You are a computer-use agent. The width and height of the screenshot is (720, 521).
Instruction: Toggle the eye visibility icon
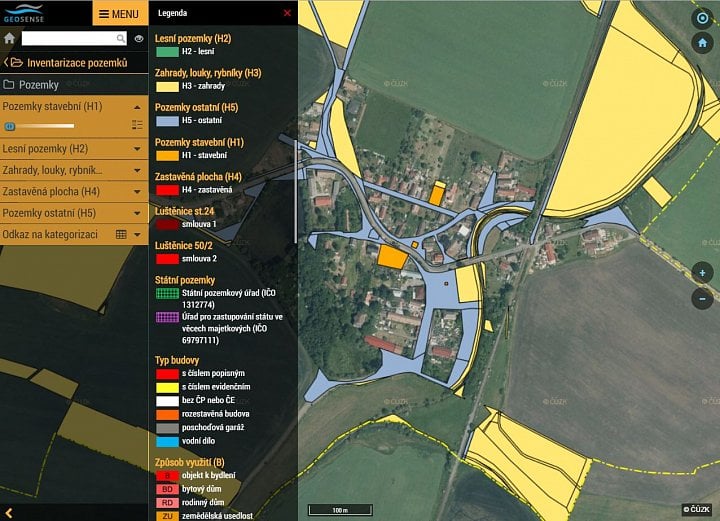click(139, 39)
